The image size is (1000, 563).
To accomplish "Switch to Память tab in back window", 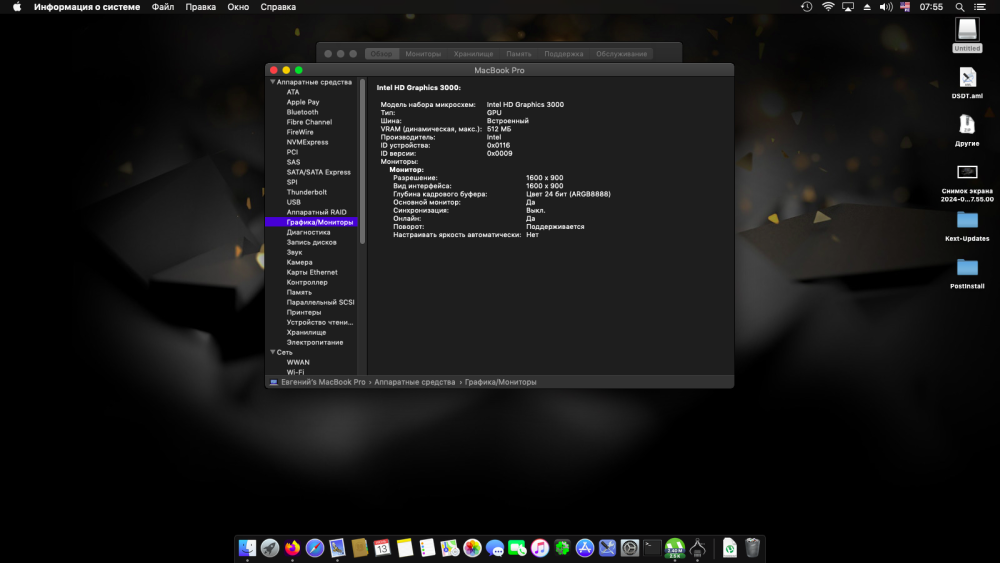I will 518,54.
